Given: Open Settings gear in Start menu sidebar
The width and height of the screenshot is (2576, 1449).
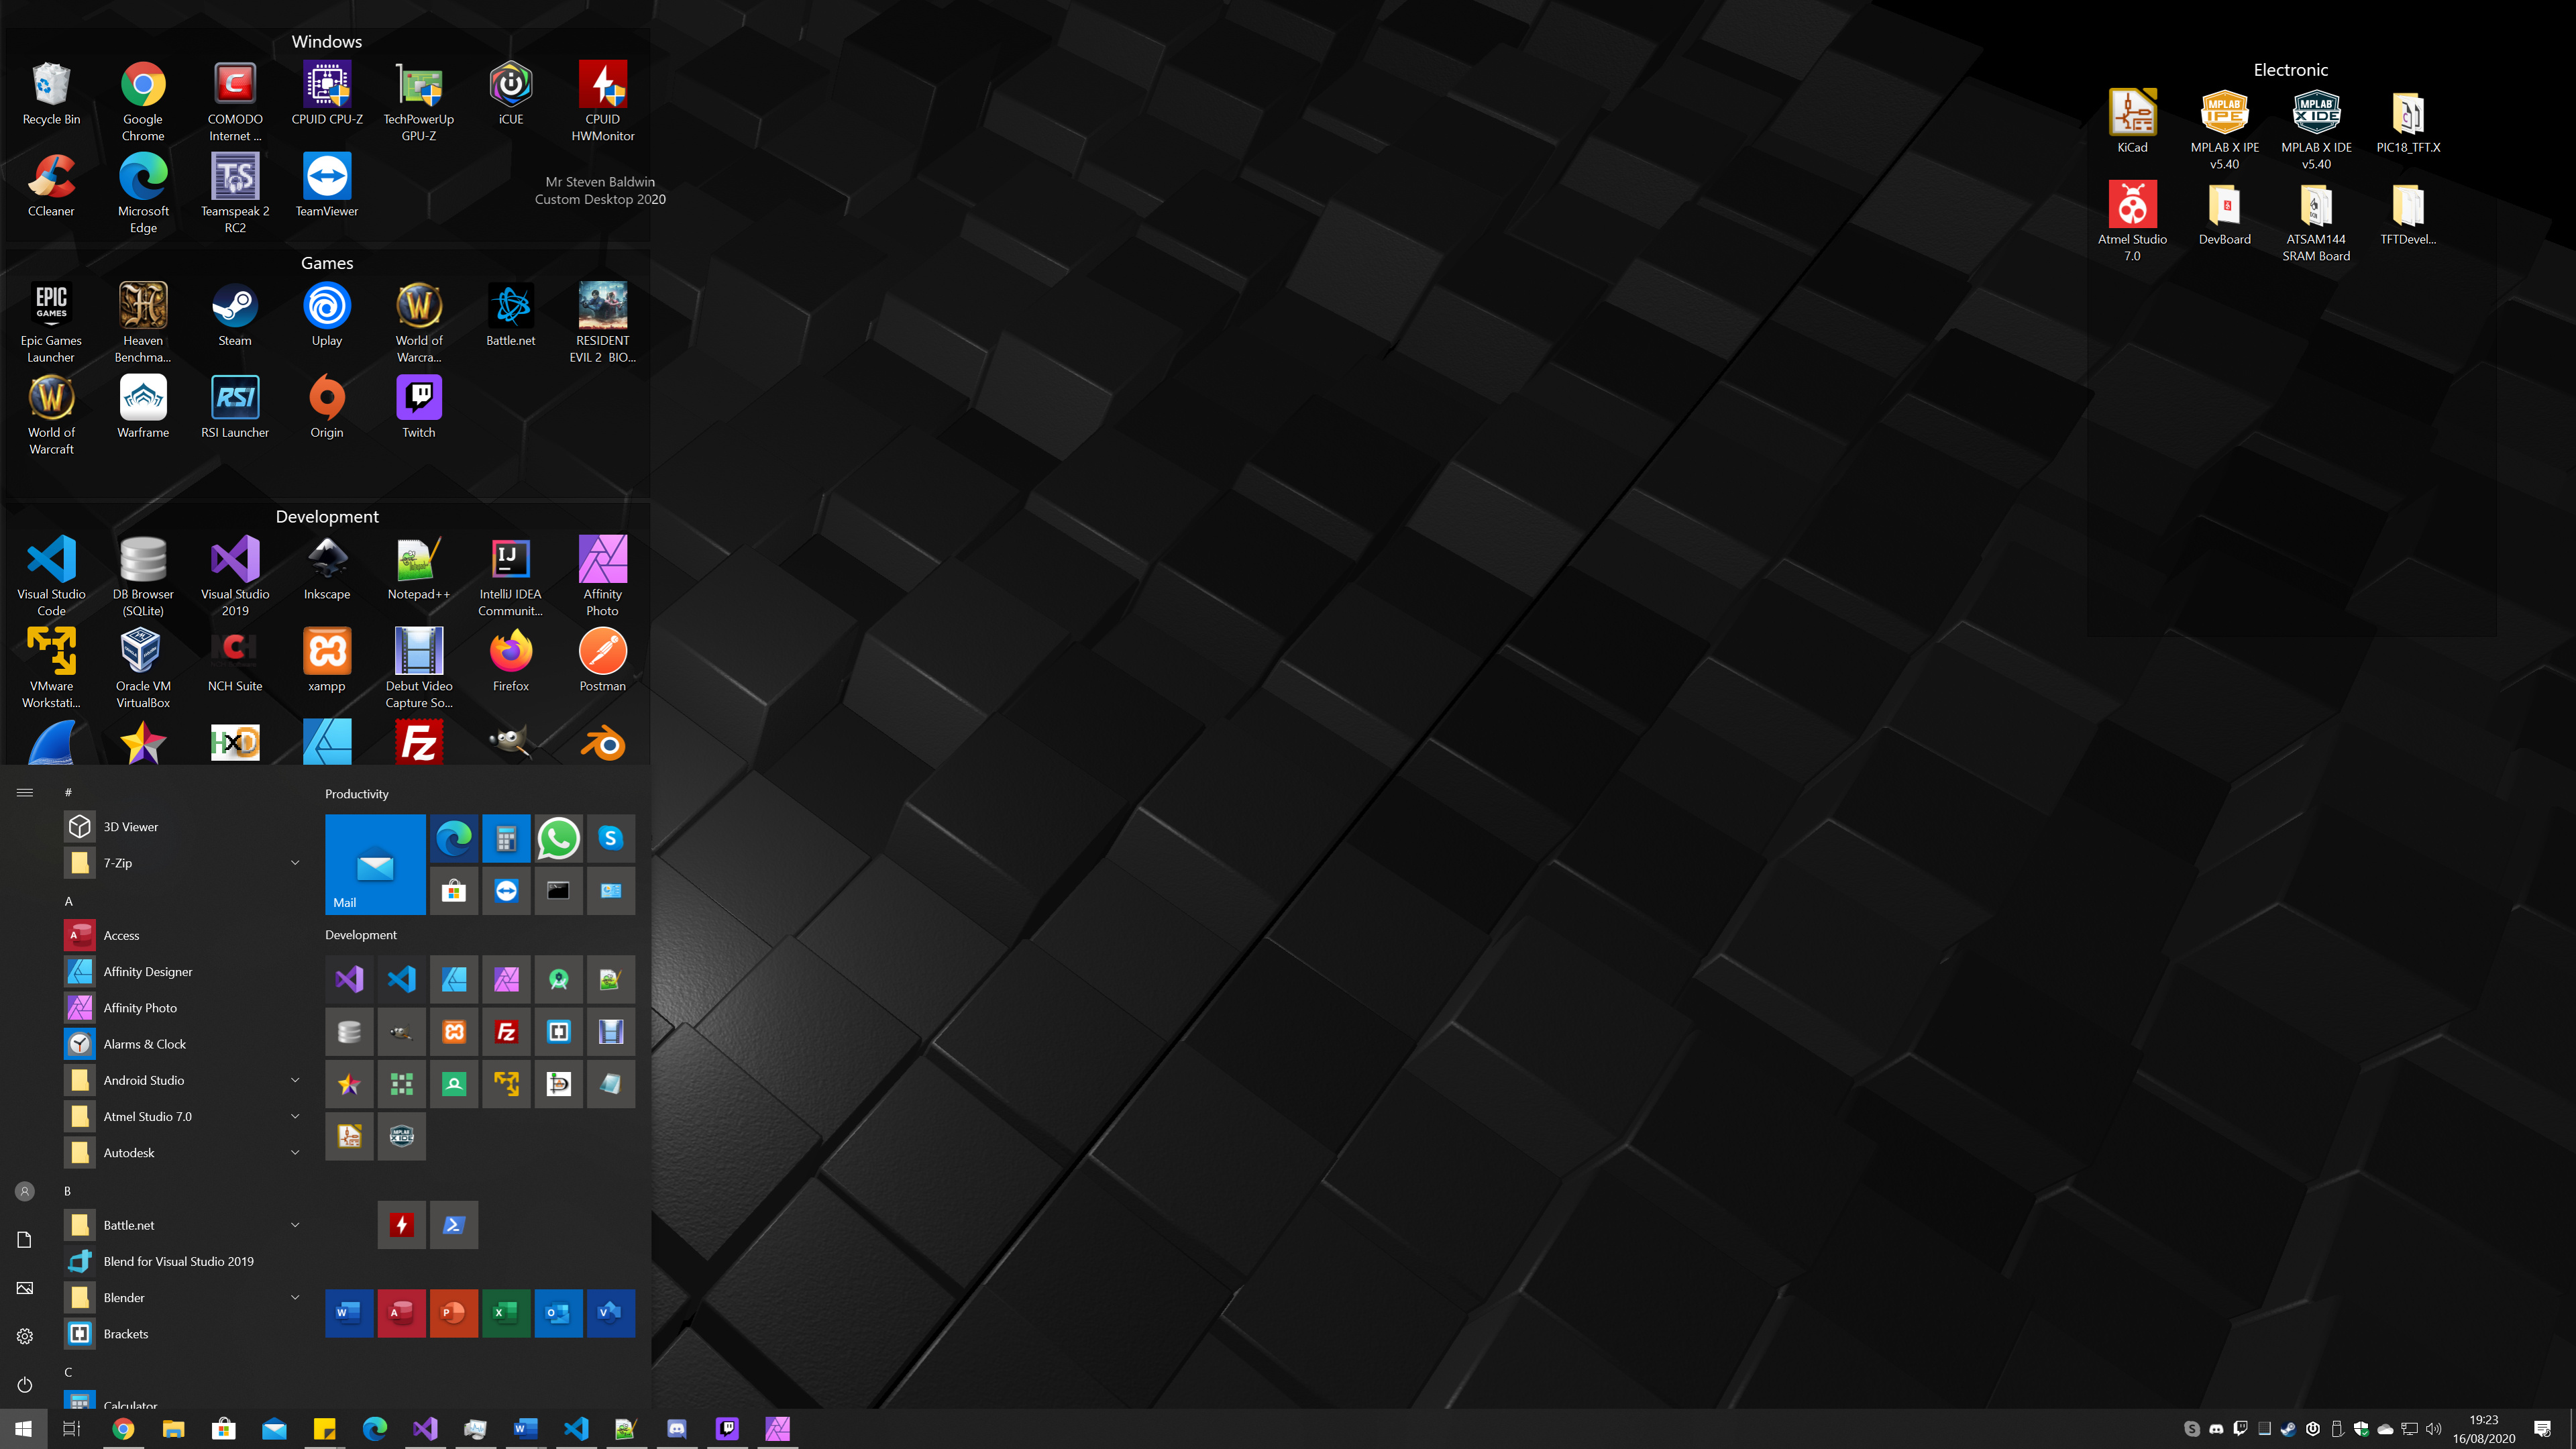Looking at the screenshot, I should point(25,1337).
